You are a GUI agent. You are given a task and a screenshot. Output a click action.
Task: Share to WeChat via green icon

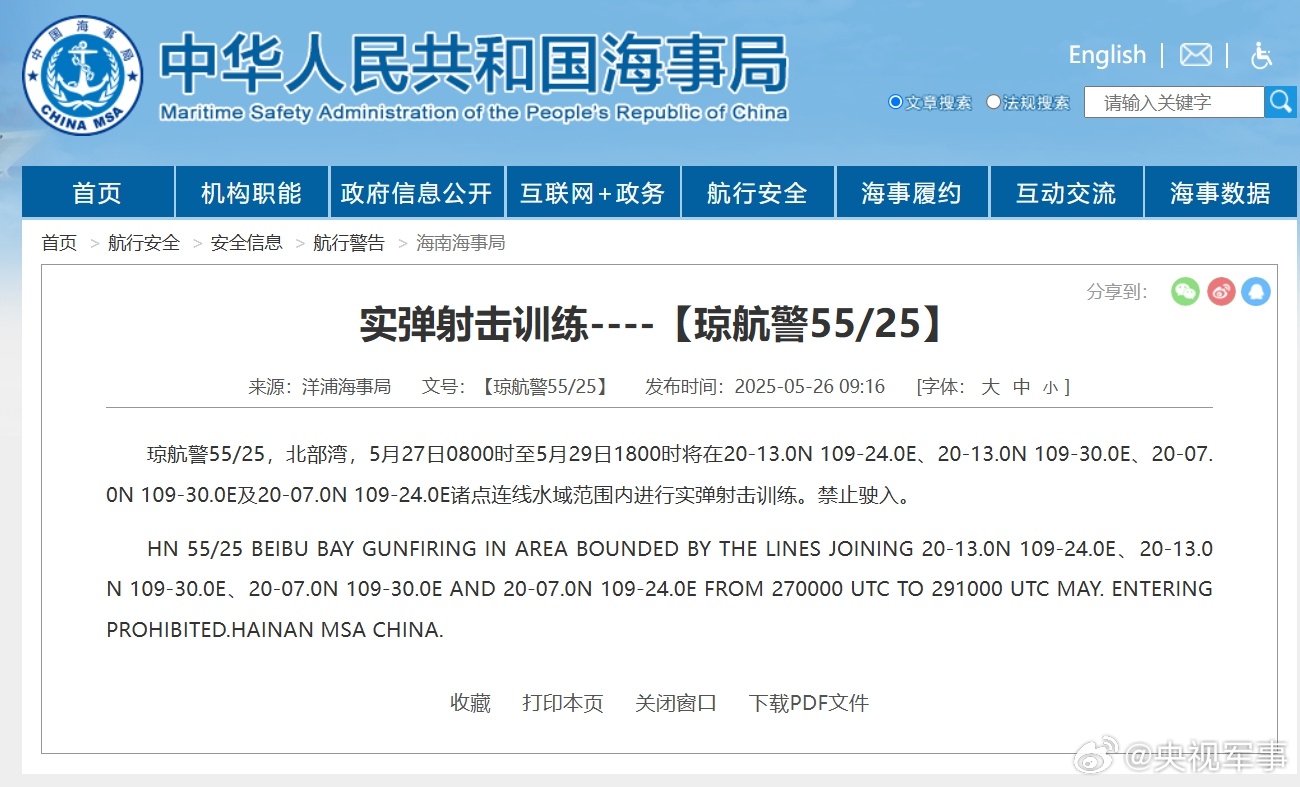(1185, 291)
